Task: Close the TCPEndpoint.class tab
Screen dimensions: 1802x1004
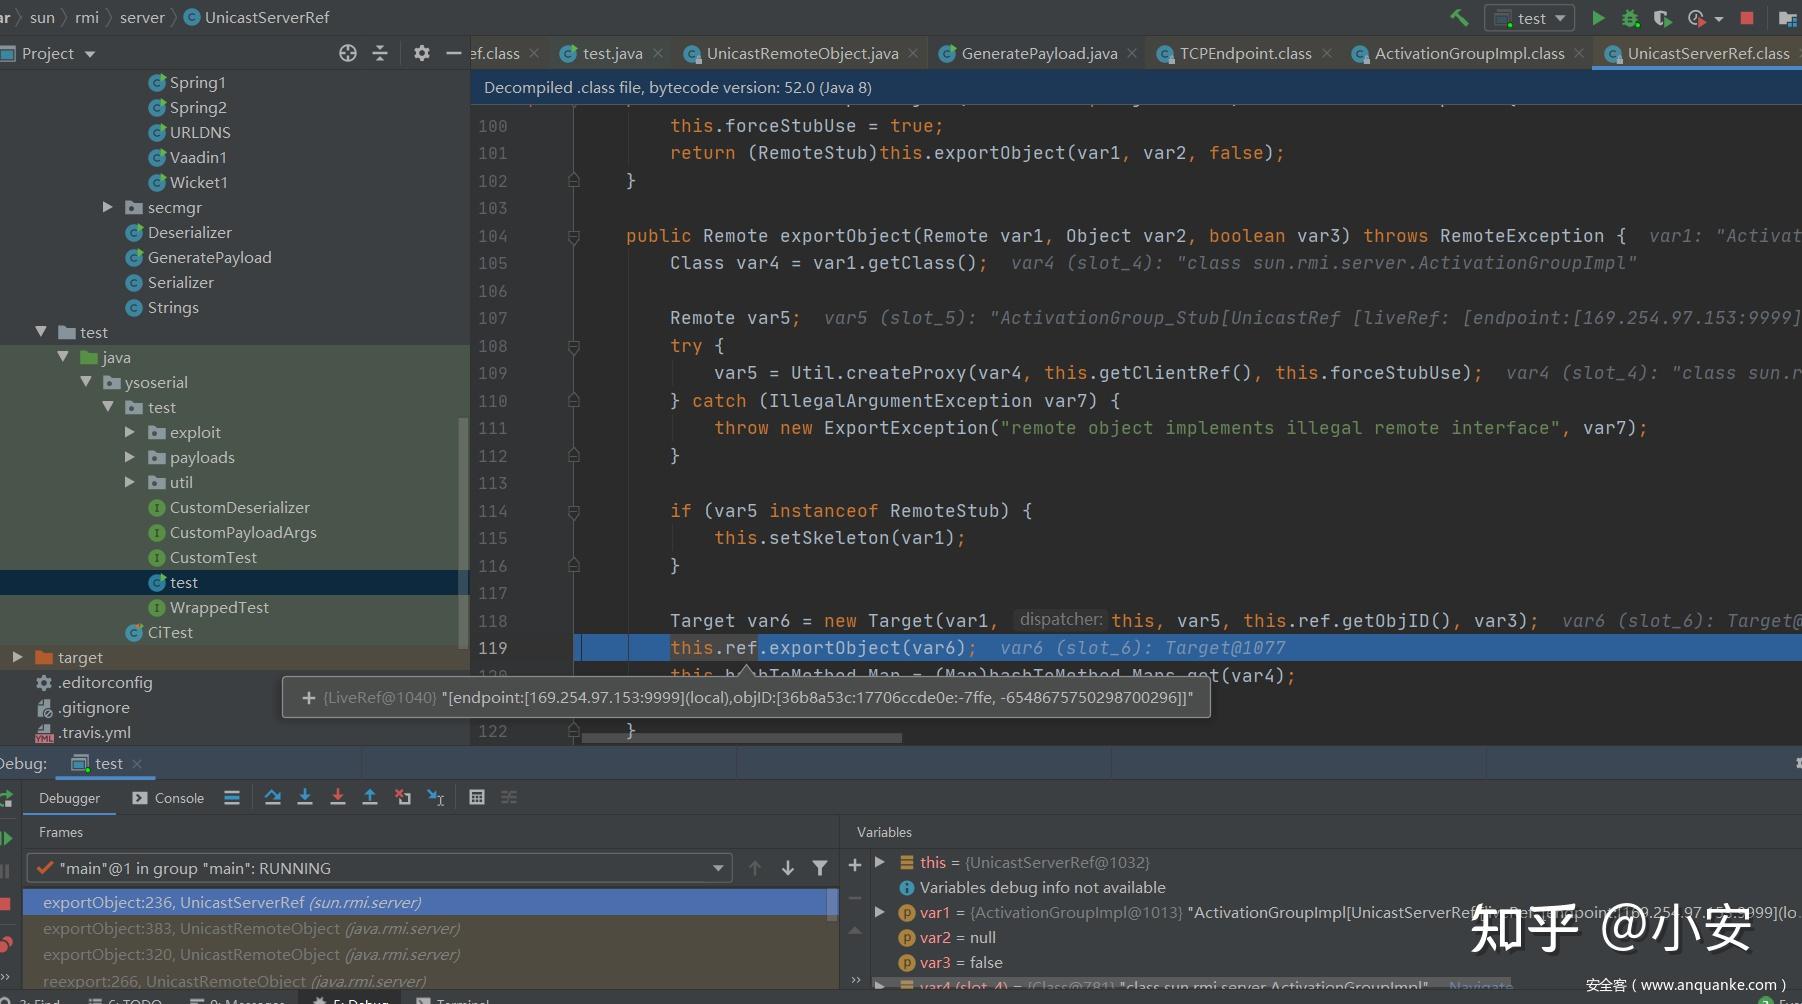Action: tap(1327, 53)
